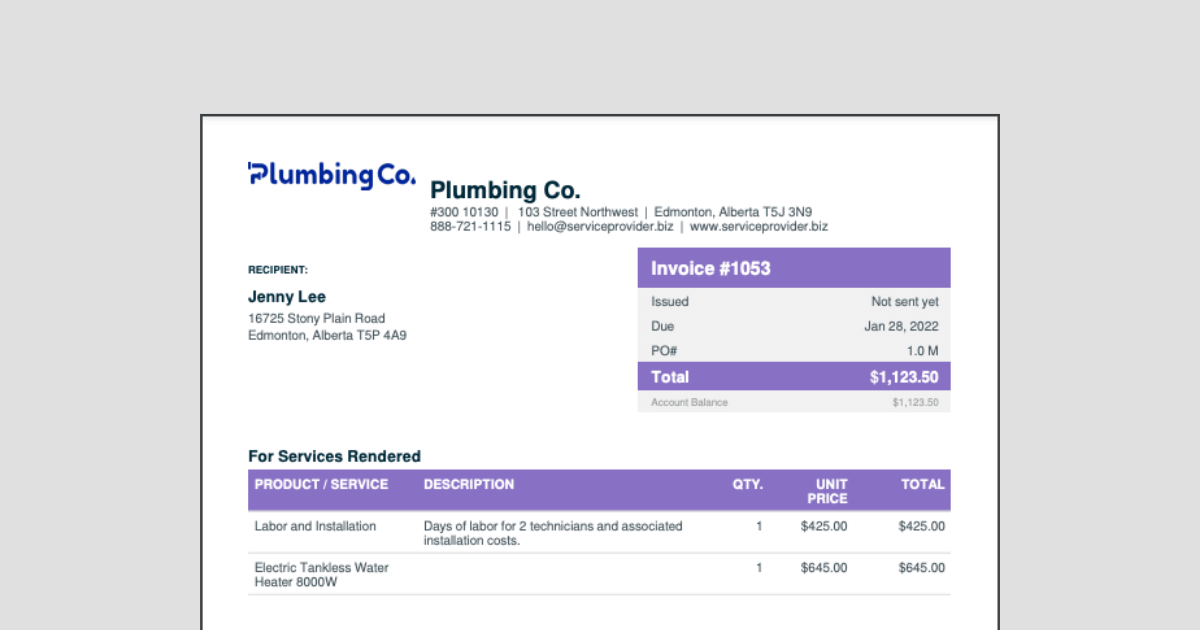Open website www.serviceprovider.biz
Screen dimensions: 1200x630
point(759,227)
